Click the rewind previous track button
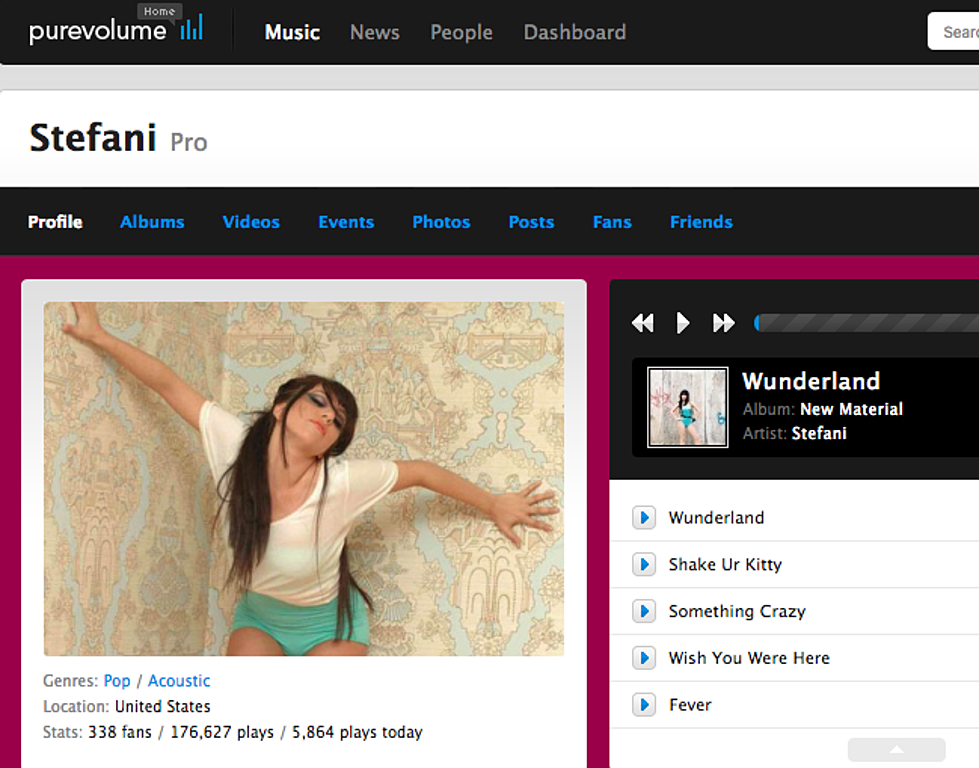Viewport: 979px width, 768px height. [x=642, y=323]
